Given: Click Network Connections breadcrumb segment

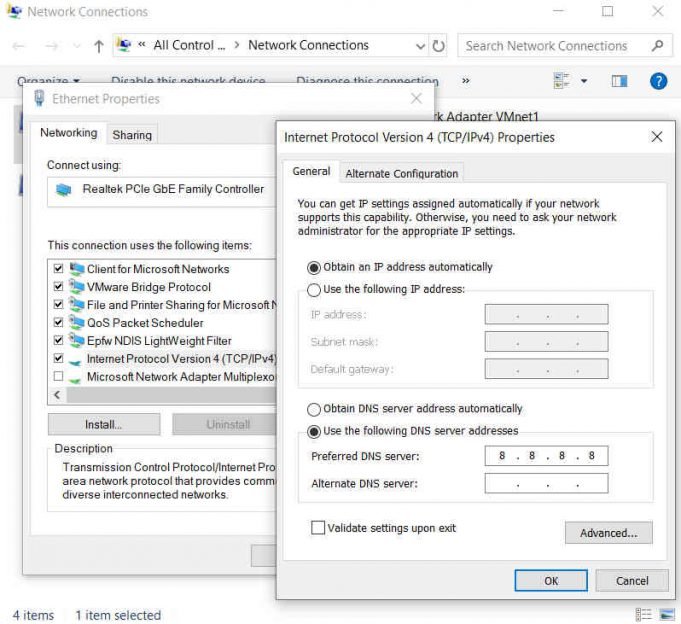Looking at the screenshot, I should point(308,45).
